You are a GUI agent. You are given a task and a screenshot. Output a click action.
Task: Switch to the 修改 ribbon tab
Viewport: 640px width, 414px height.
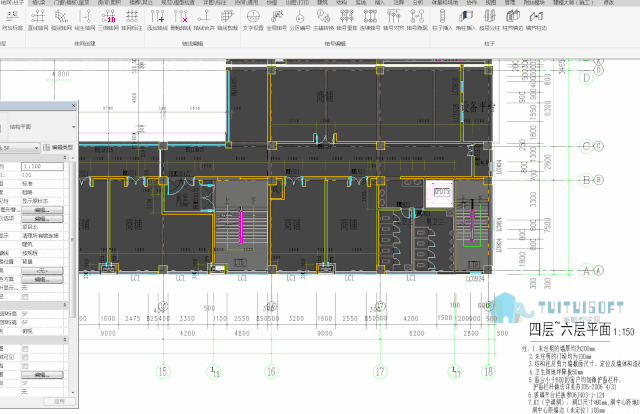609,2
